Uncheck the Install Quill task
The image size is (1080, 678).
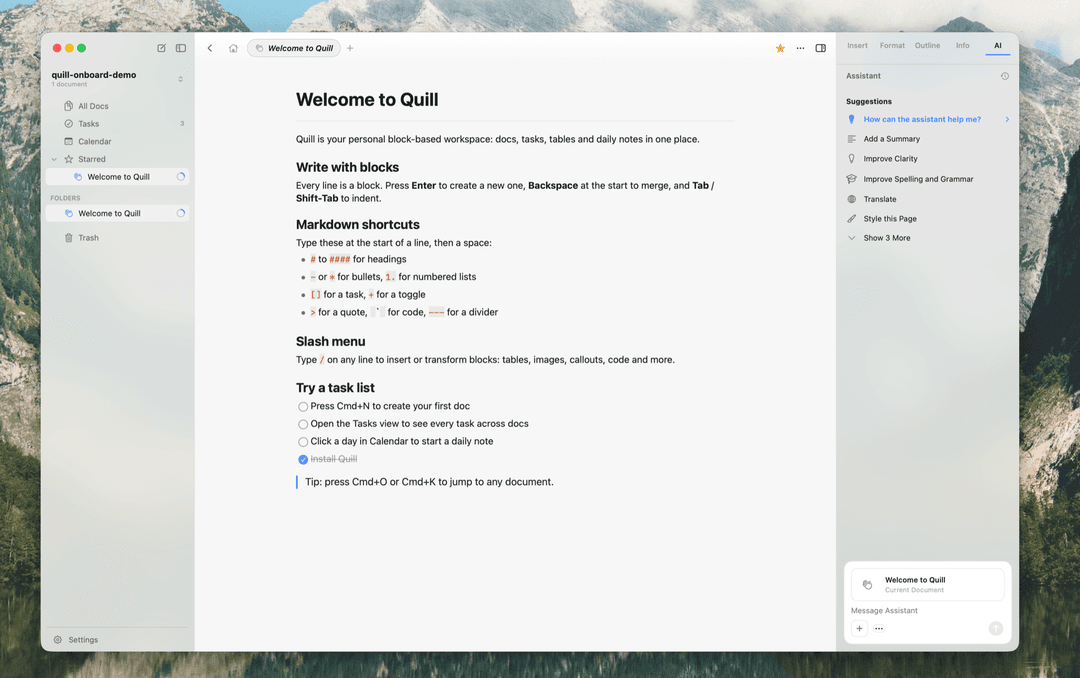(303, 460)
